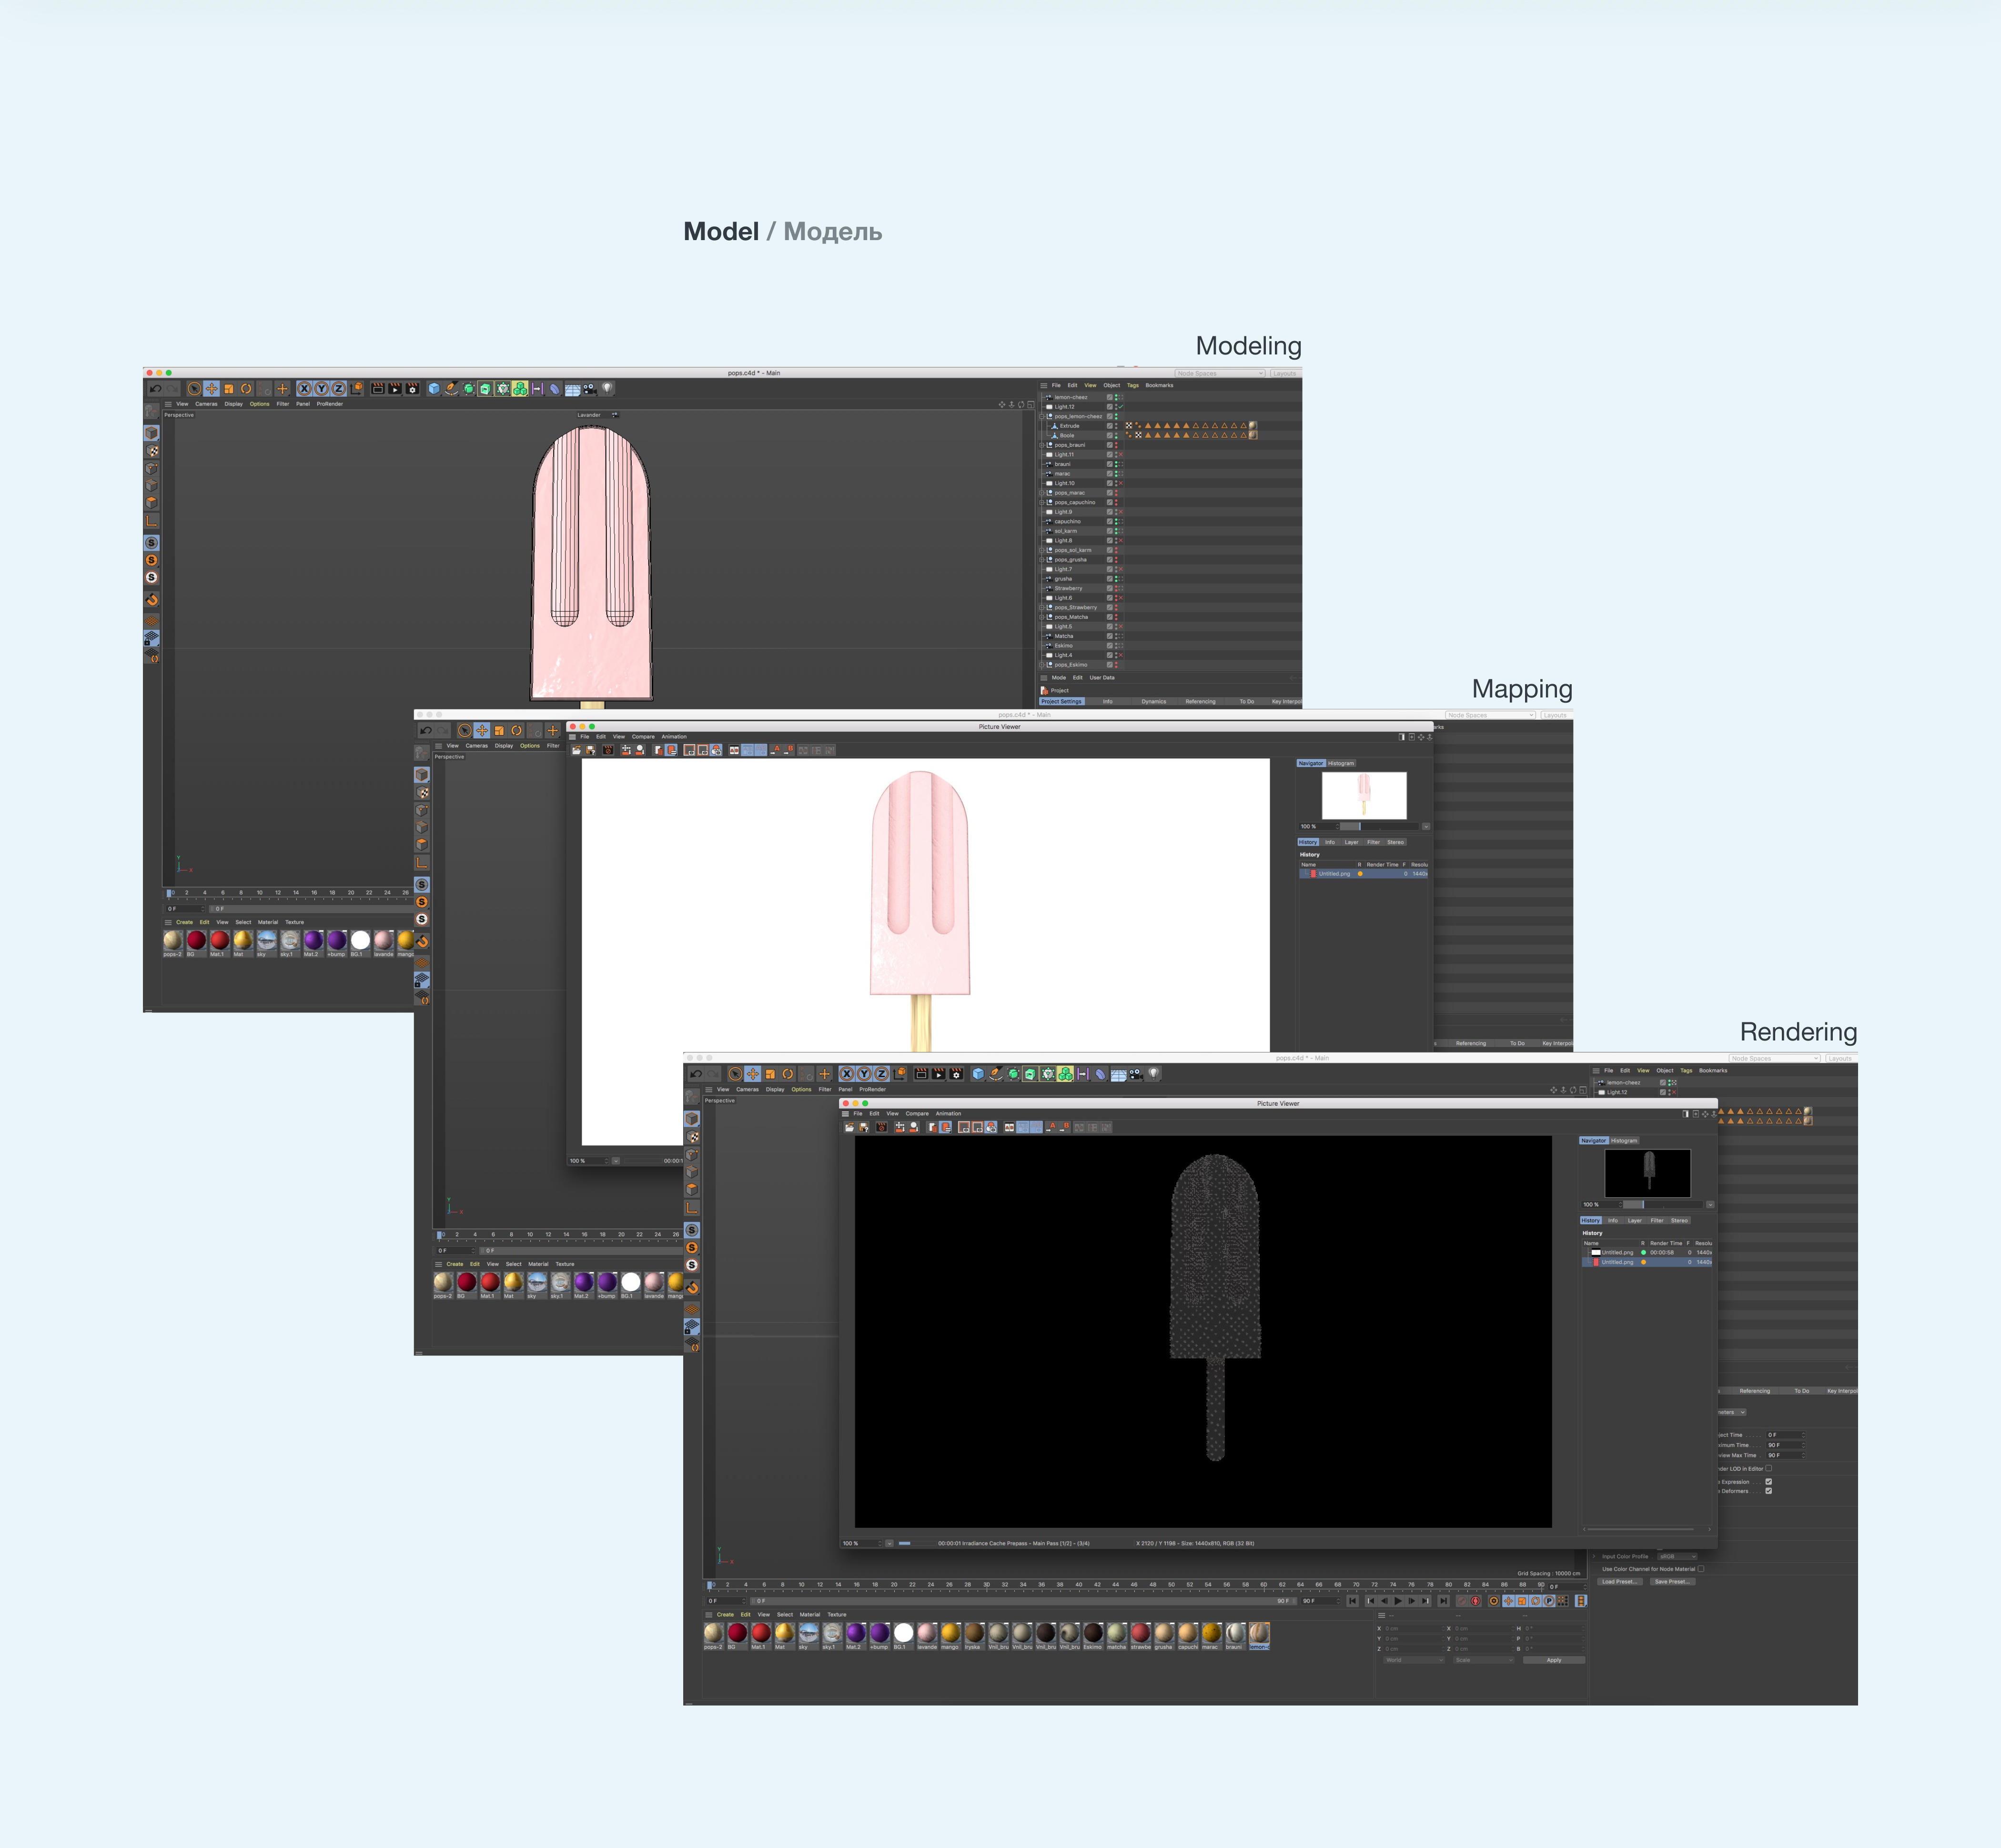Open the Scale dropdown beside Apply
This screenshot has height=1848, width=2001.
pyautogui.click(x=1483, y=1660)
